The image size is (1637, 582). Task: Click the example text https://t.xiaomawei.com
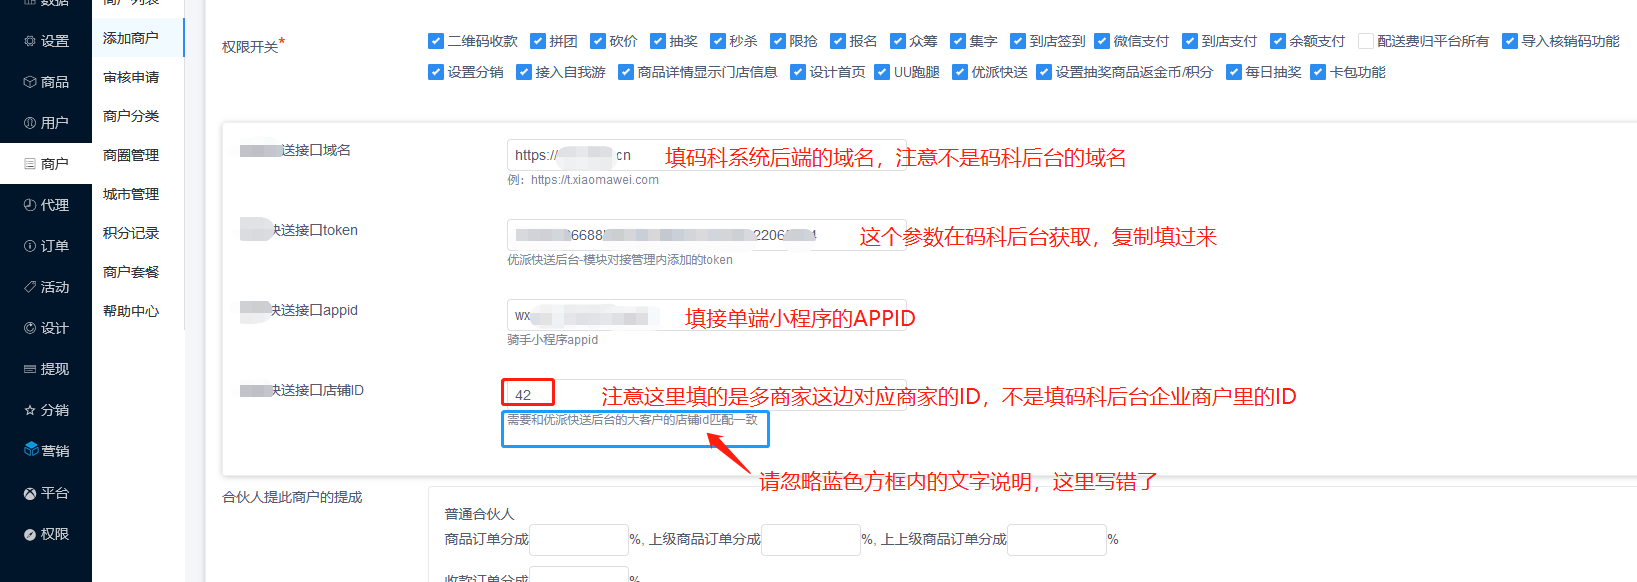click(595, 180)
